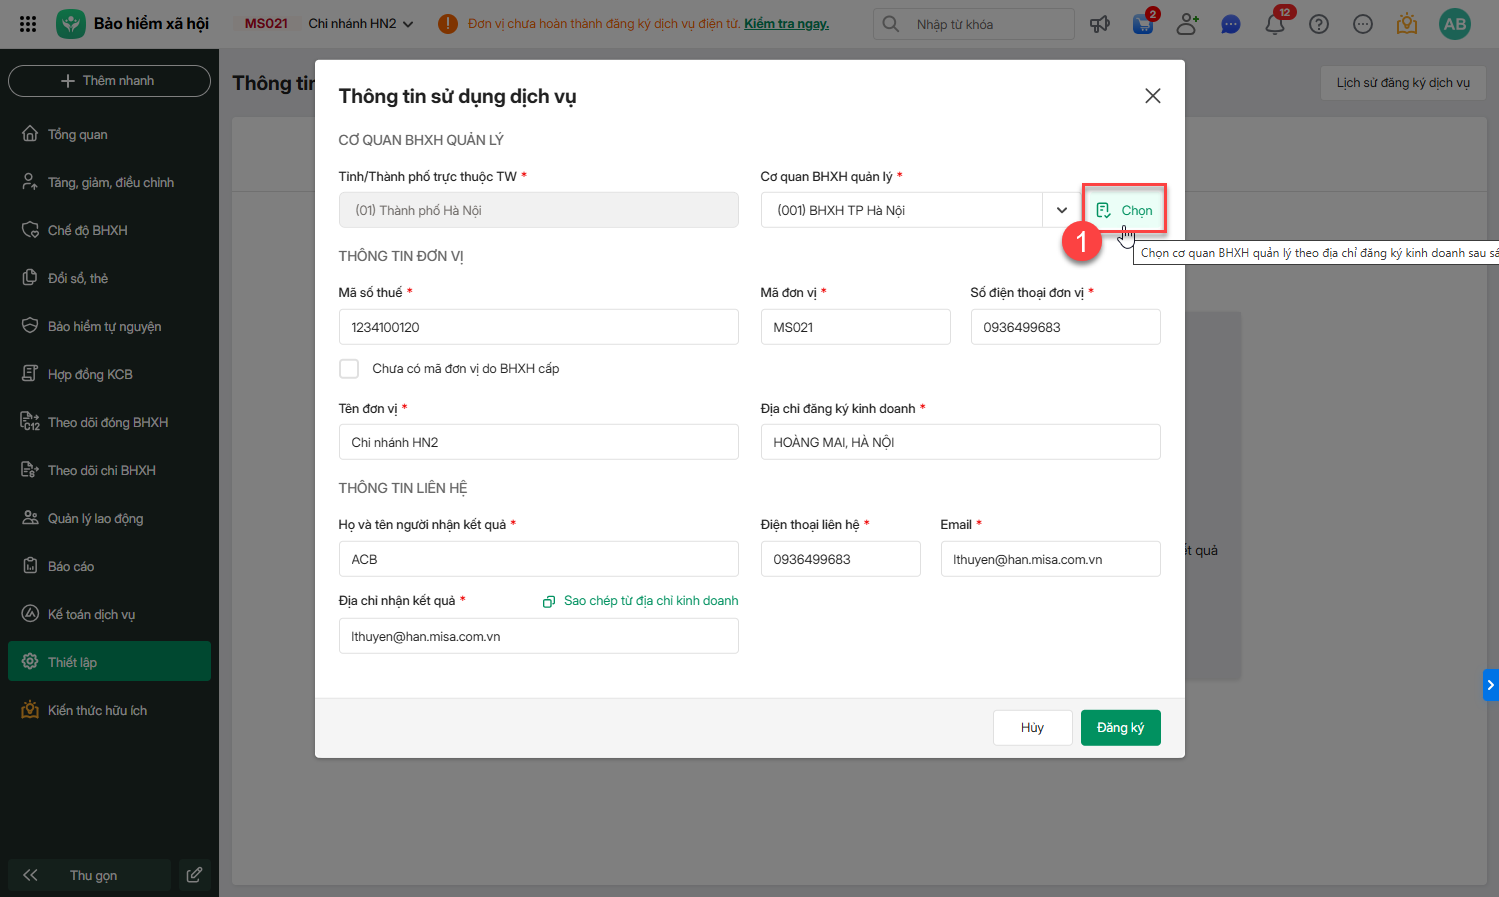Collapse the sidebar with 'Thu gọn'
The width and height of the screenshot is (1499, 897).
90,875
